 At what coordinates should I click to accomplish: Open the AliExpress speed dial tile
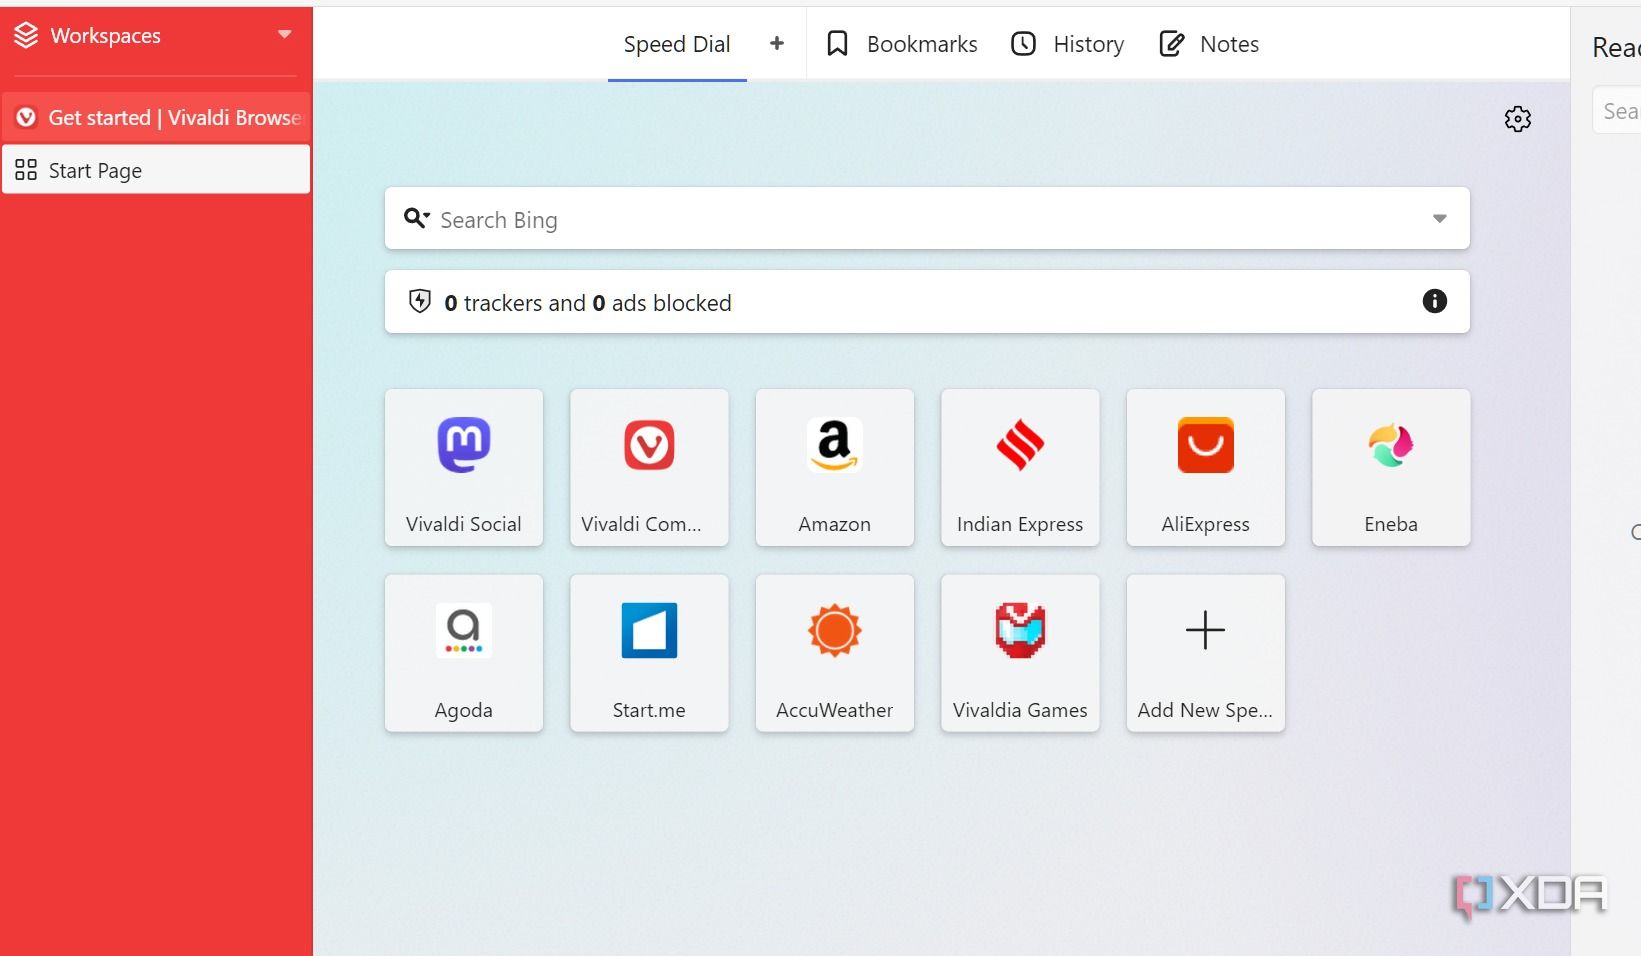(x=1206, y=467)
